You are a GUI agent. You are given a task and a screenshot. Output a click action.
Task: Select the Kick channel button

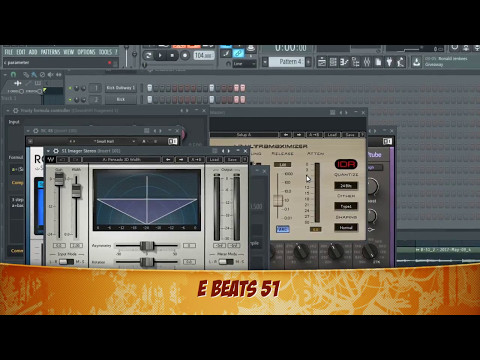tap(121, 99)
